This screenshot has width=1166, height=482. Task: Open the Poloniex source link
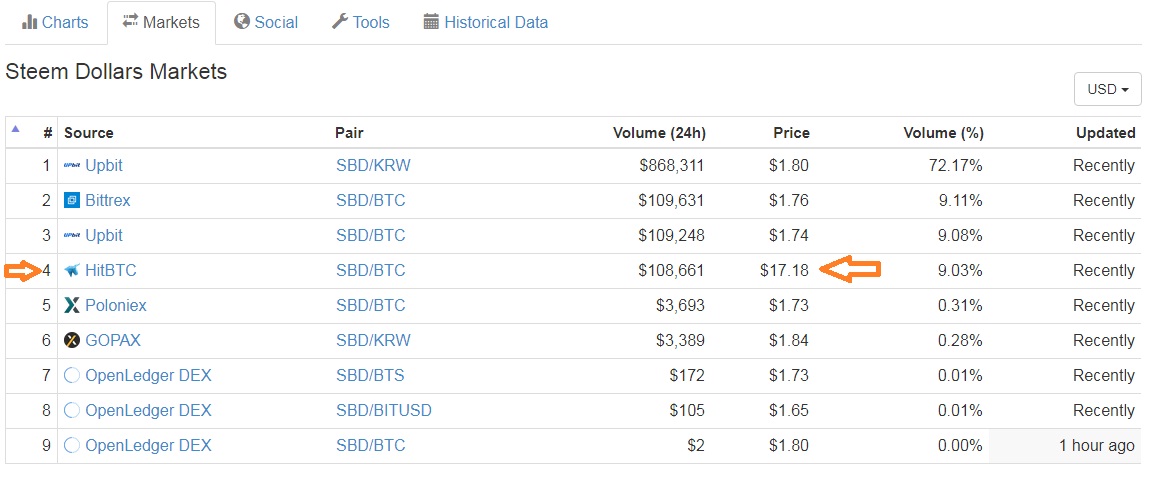point(116,305)
